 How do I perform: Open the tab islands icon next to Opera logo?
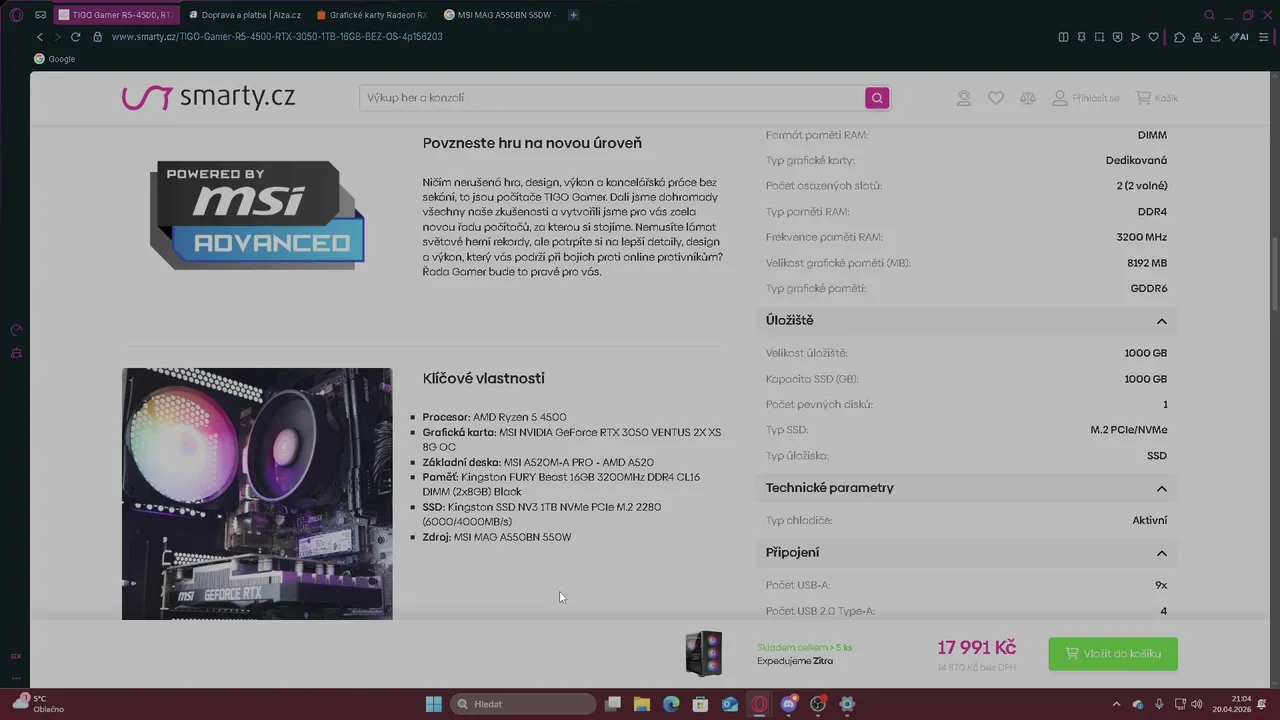40,15
